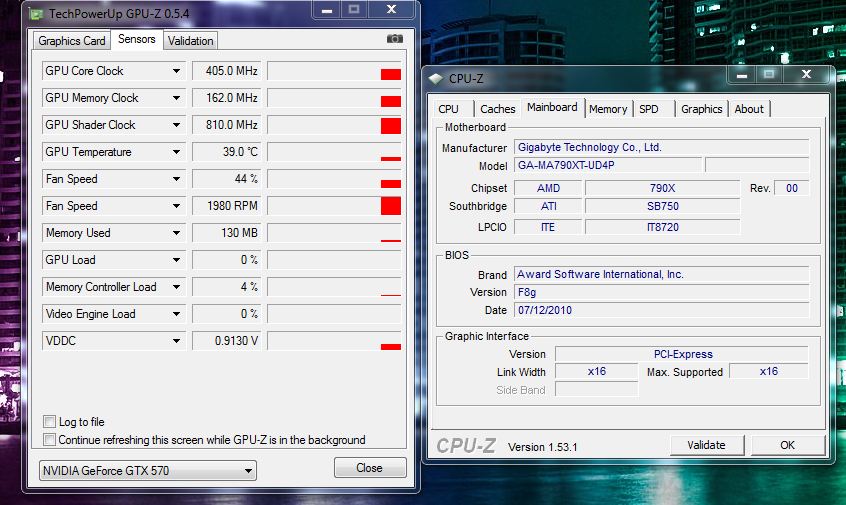Click the GPU Core Clock history graph
The image size is (846, 505).
(335, 71)
